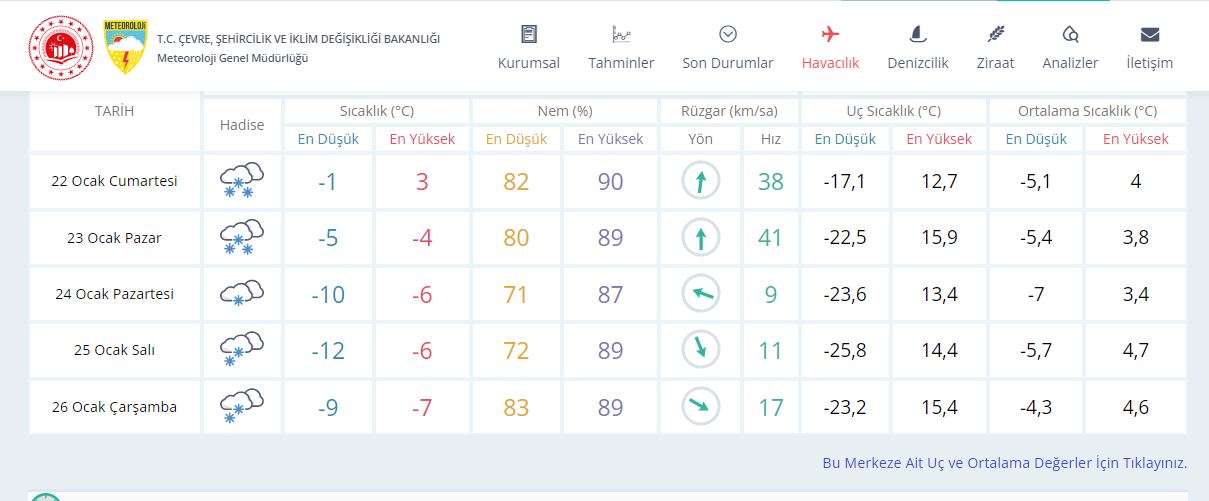1209x501 pixels.
Task: Open Son Durumlar circled-arrow icon
Action: pos(728,34)
